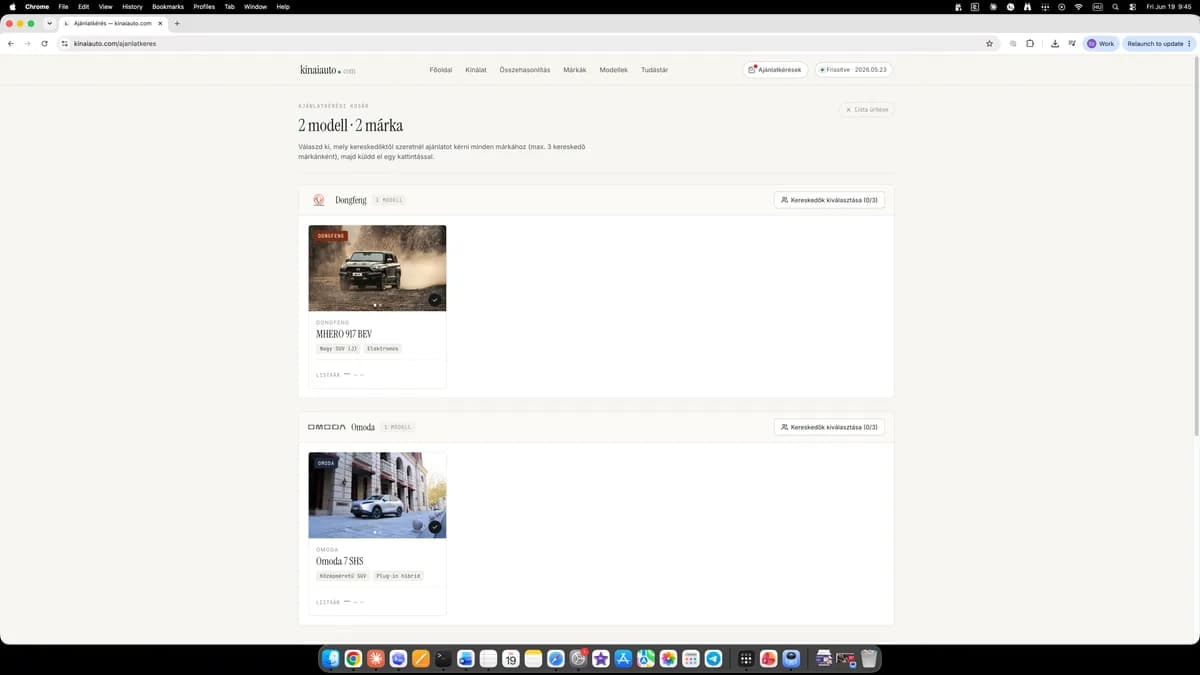
Task: Select the Ajánlatkérés — kinaiauto.com tab
Action: (x=113, y=23)
